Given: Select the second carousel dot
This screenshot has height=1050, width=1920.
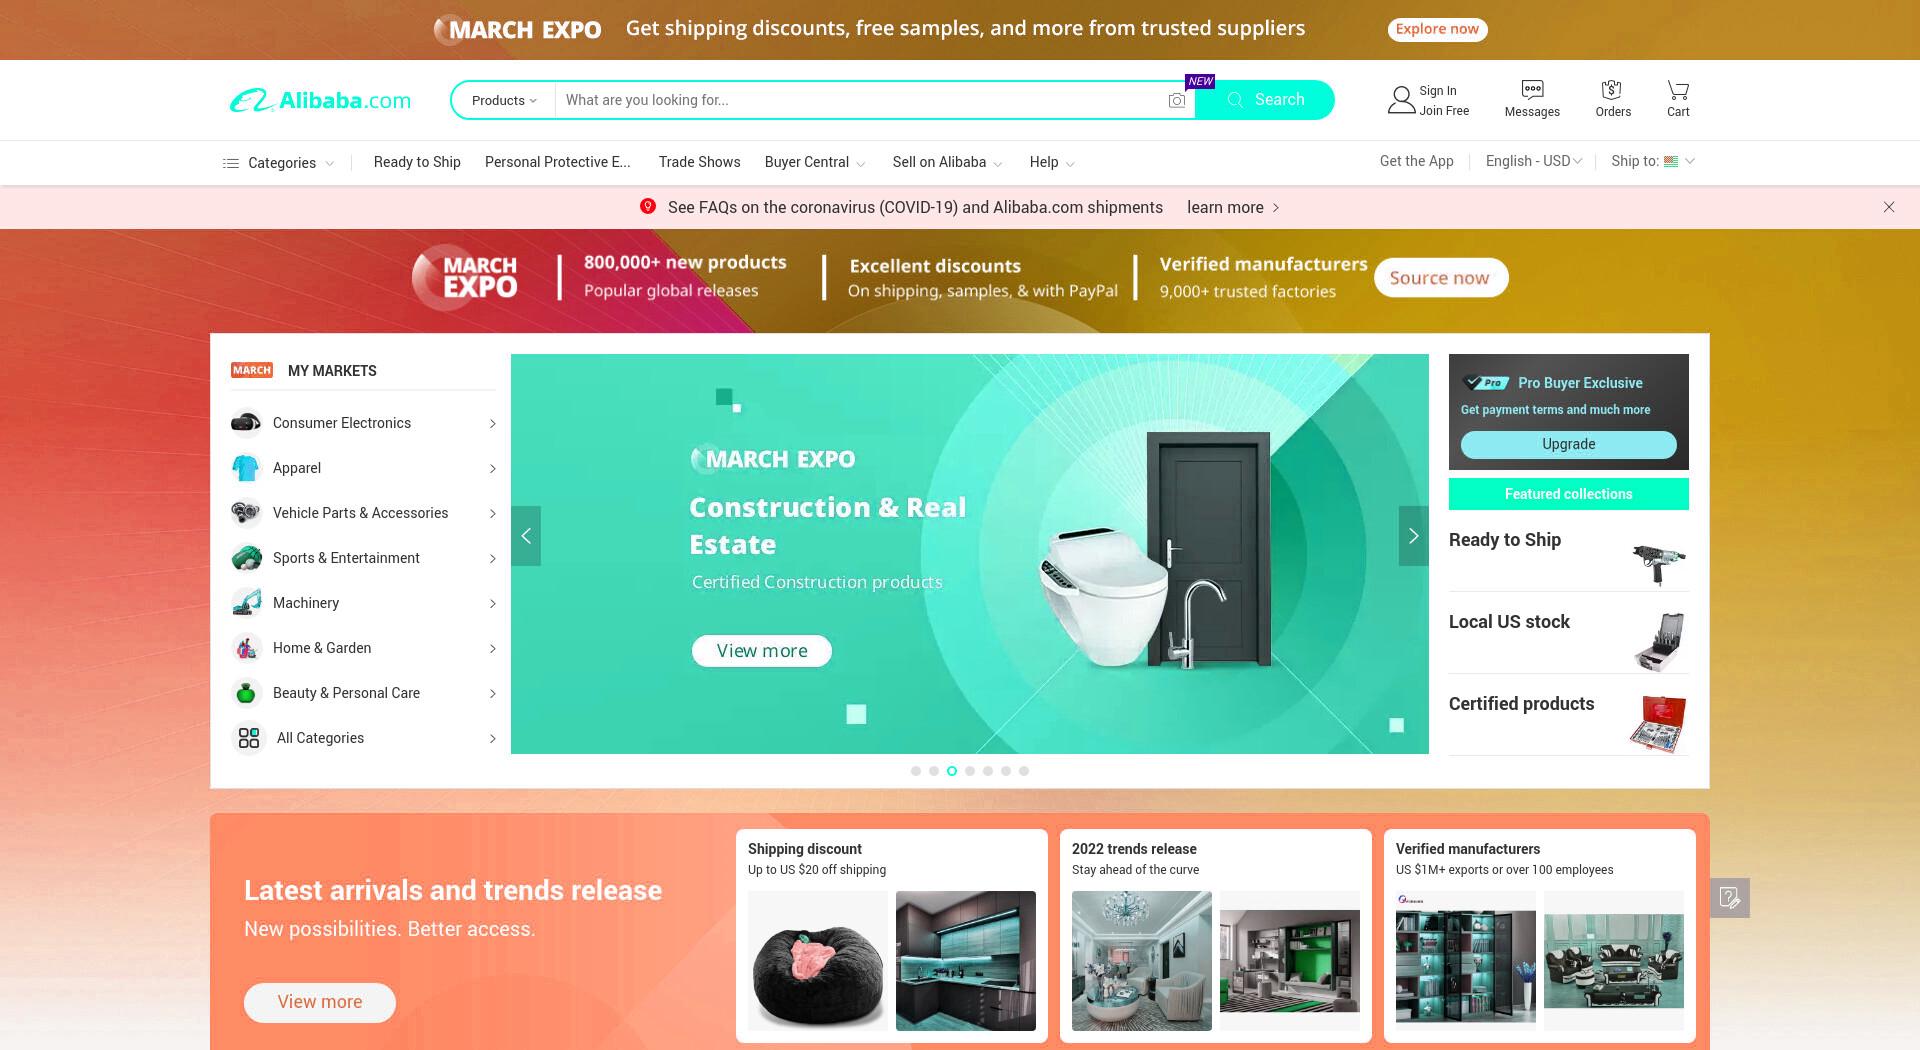Looking at the screenshot, I should pyautogui.click(x=934, y=771).
